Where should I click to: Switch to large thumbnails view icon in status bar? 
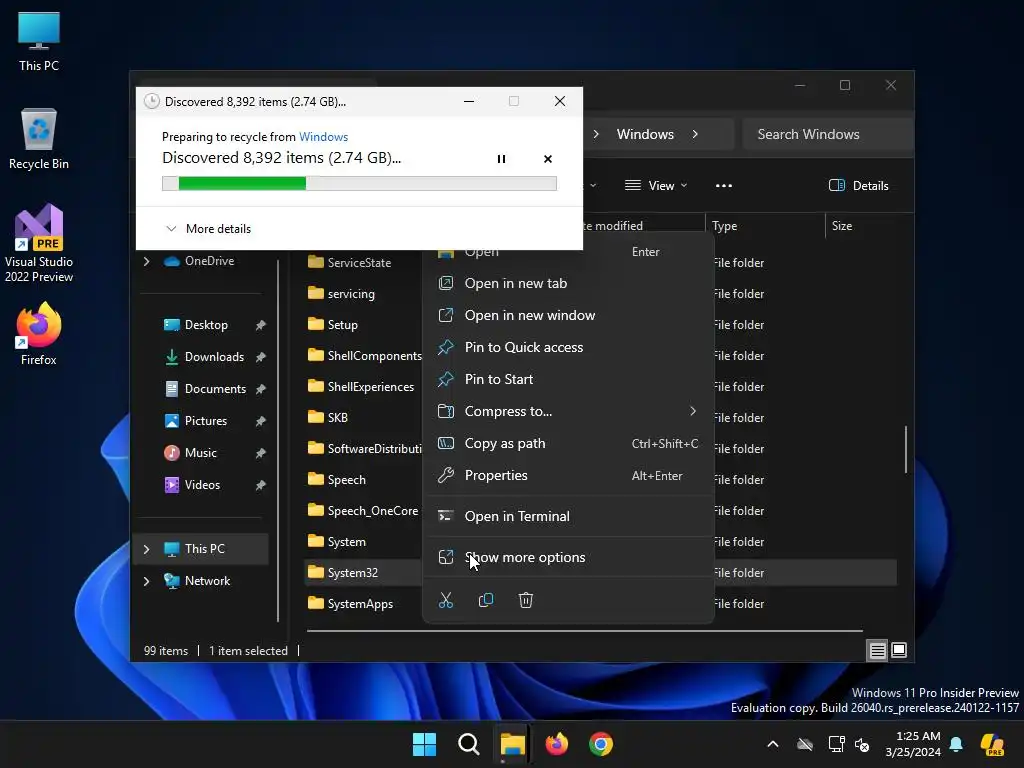[899, 650]
